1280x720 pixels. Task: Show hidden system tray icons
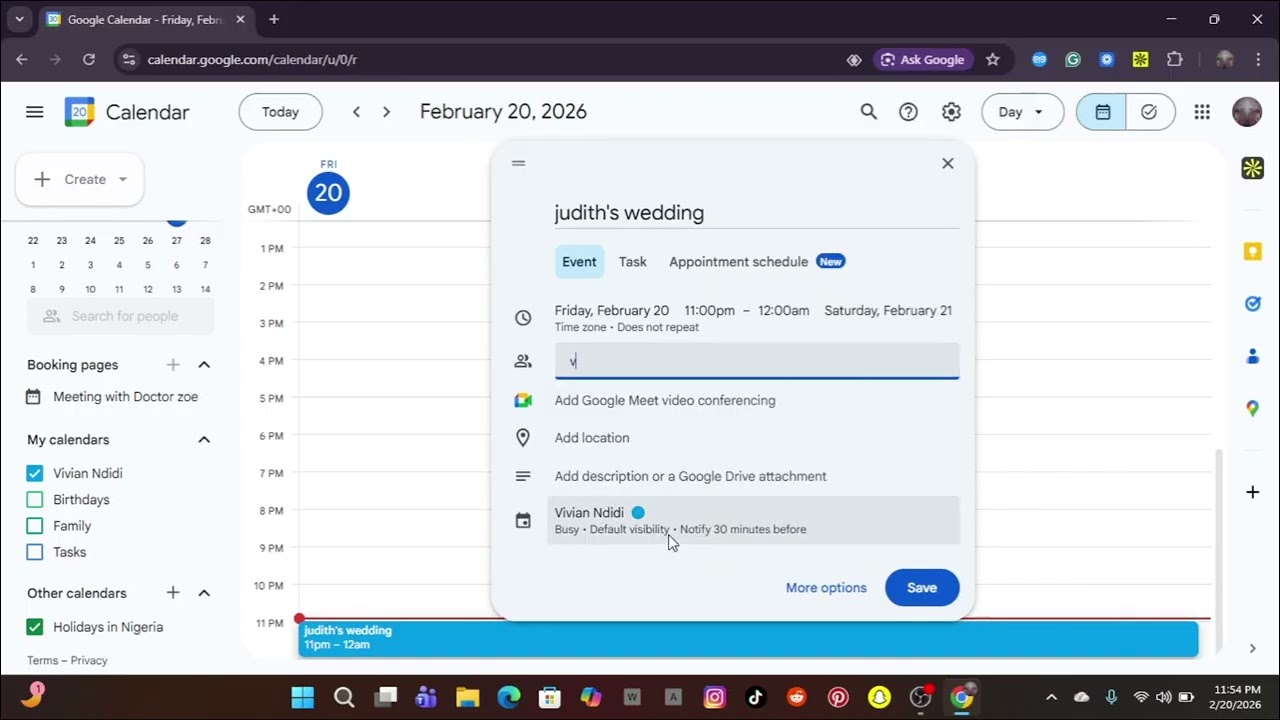point(1051,697)
